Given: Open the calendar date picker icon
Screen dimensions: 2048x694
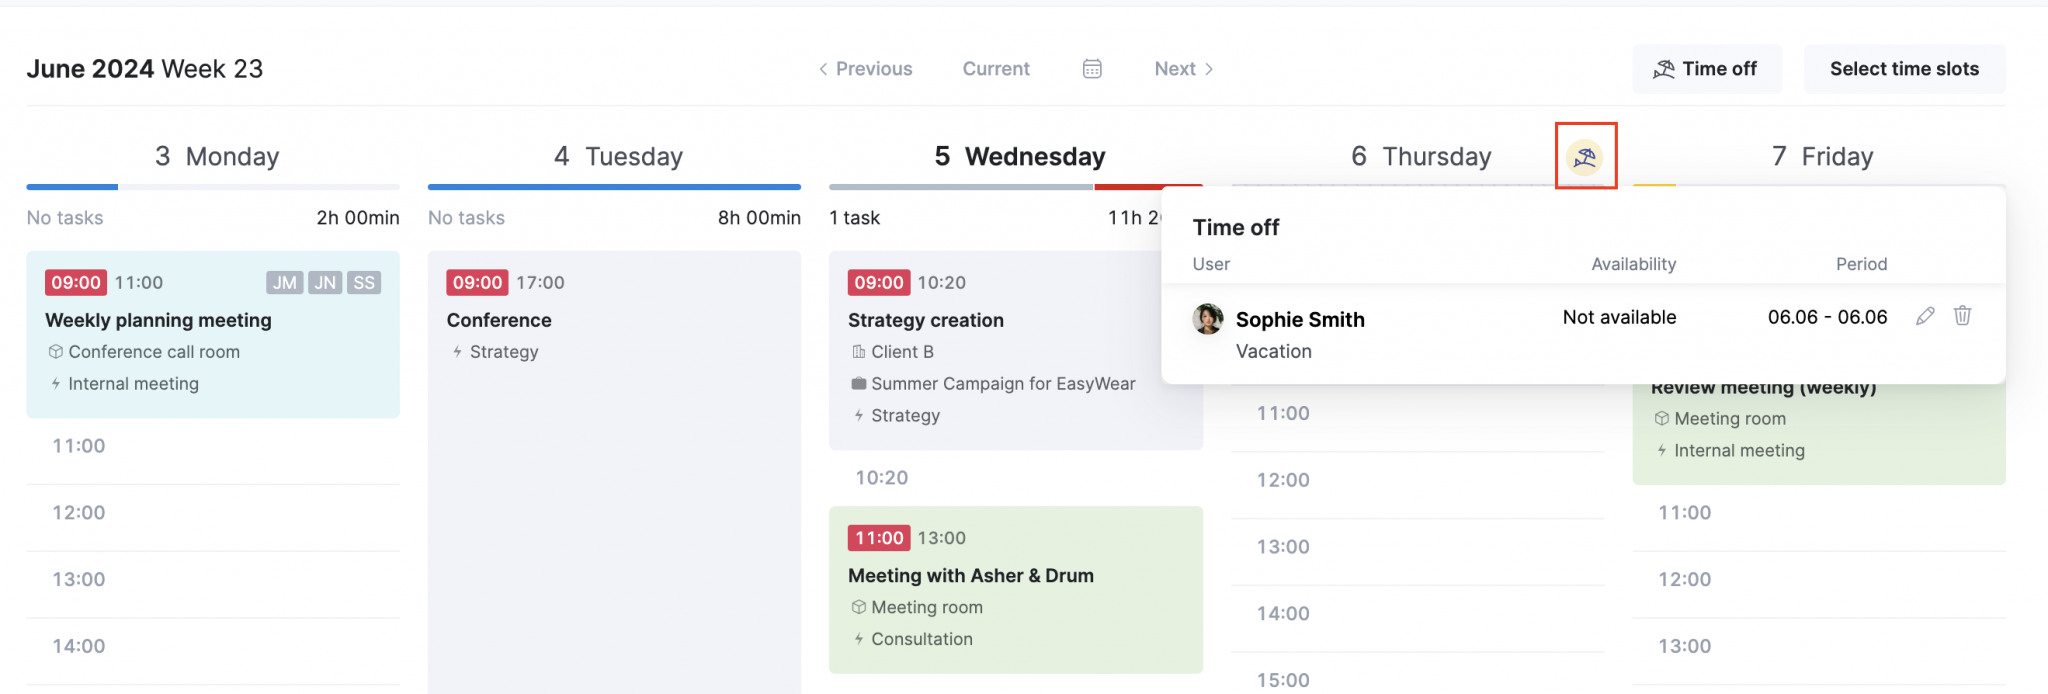Looking at the screenshot, I should (x=1092, y=68).
